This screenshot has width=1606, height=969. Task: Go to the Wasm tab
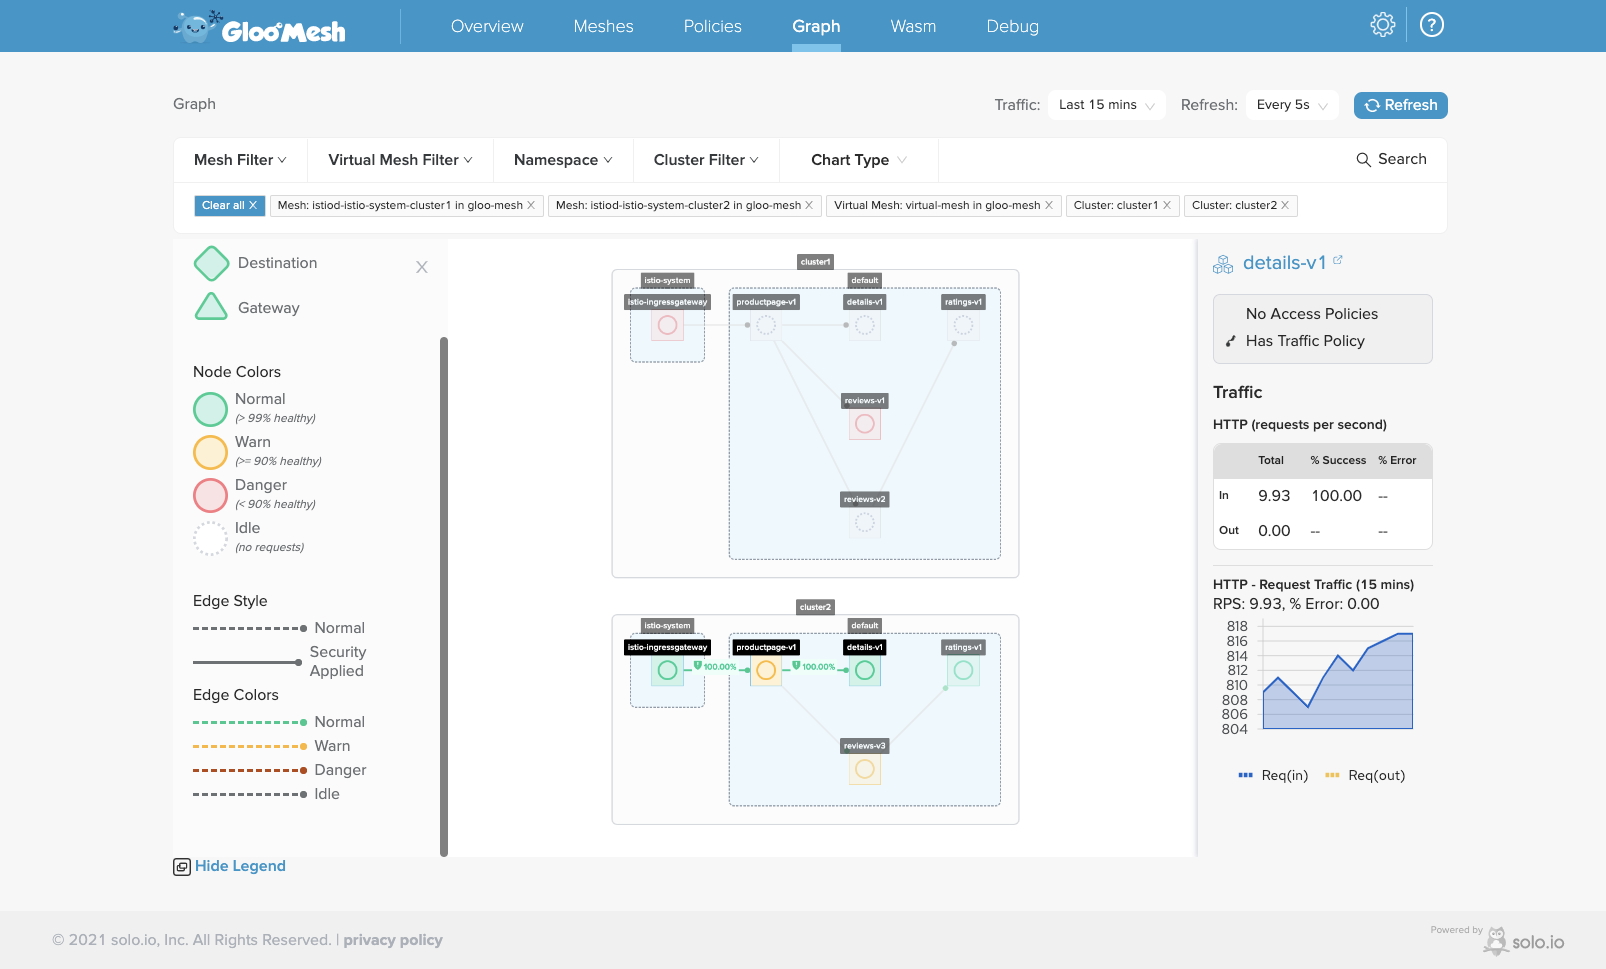coord(913,26)
